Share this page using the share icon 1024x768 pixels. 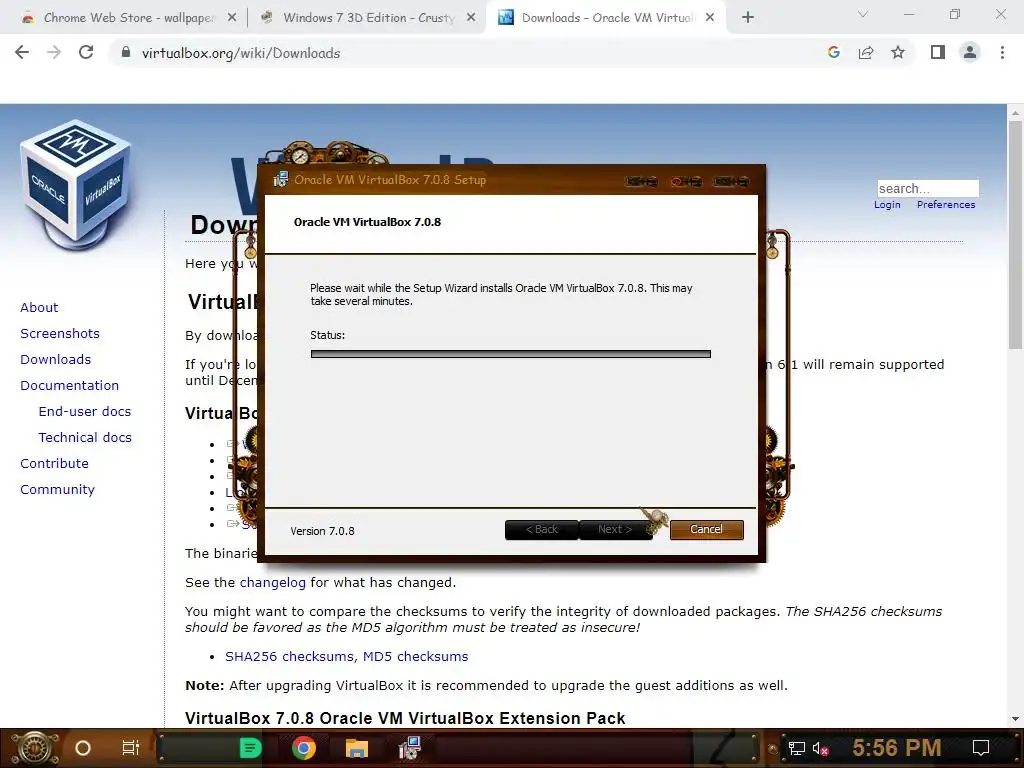(x=866, y=52)
